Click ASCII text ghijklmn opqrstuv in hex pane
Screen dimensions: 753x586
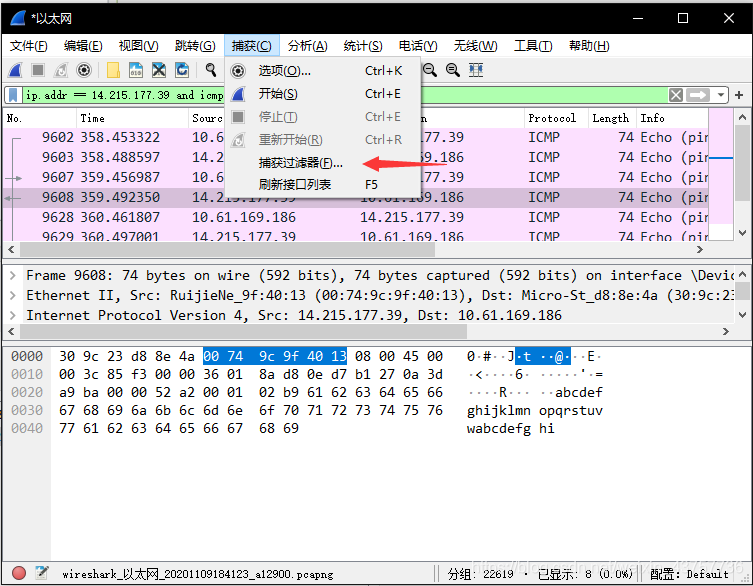click(534, 411)
